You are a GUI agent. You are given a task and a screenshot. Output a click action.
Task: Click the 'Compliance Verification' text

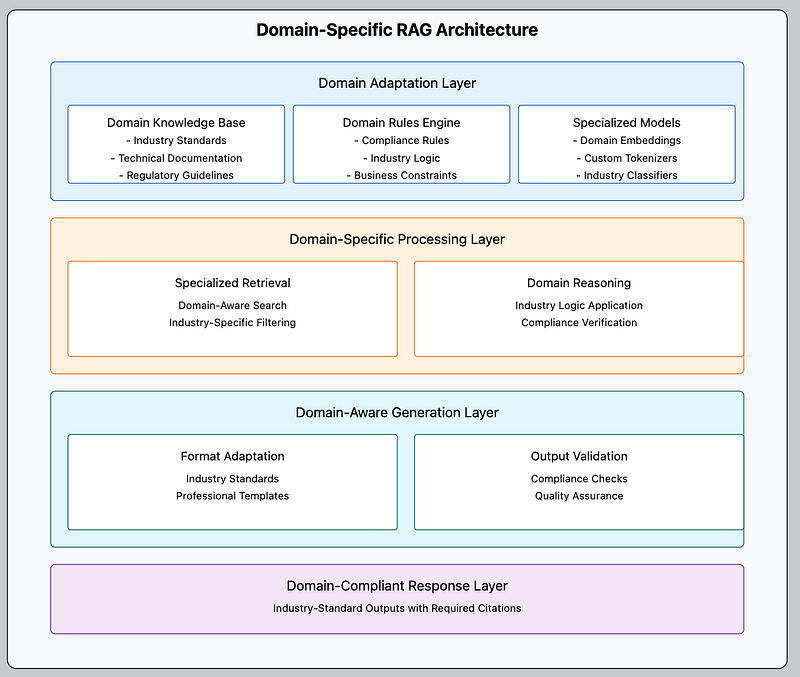coord(579,323)
